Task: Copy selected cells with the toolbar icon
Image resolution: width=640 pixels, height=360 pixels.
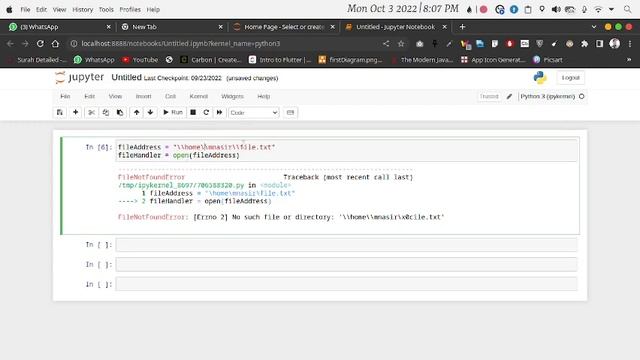Action: point(106,112)
